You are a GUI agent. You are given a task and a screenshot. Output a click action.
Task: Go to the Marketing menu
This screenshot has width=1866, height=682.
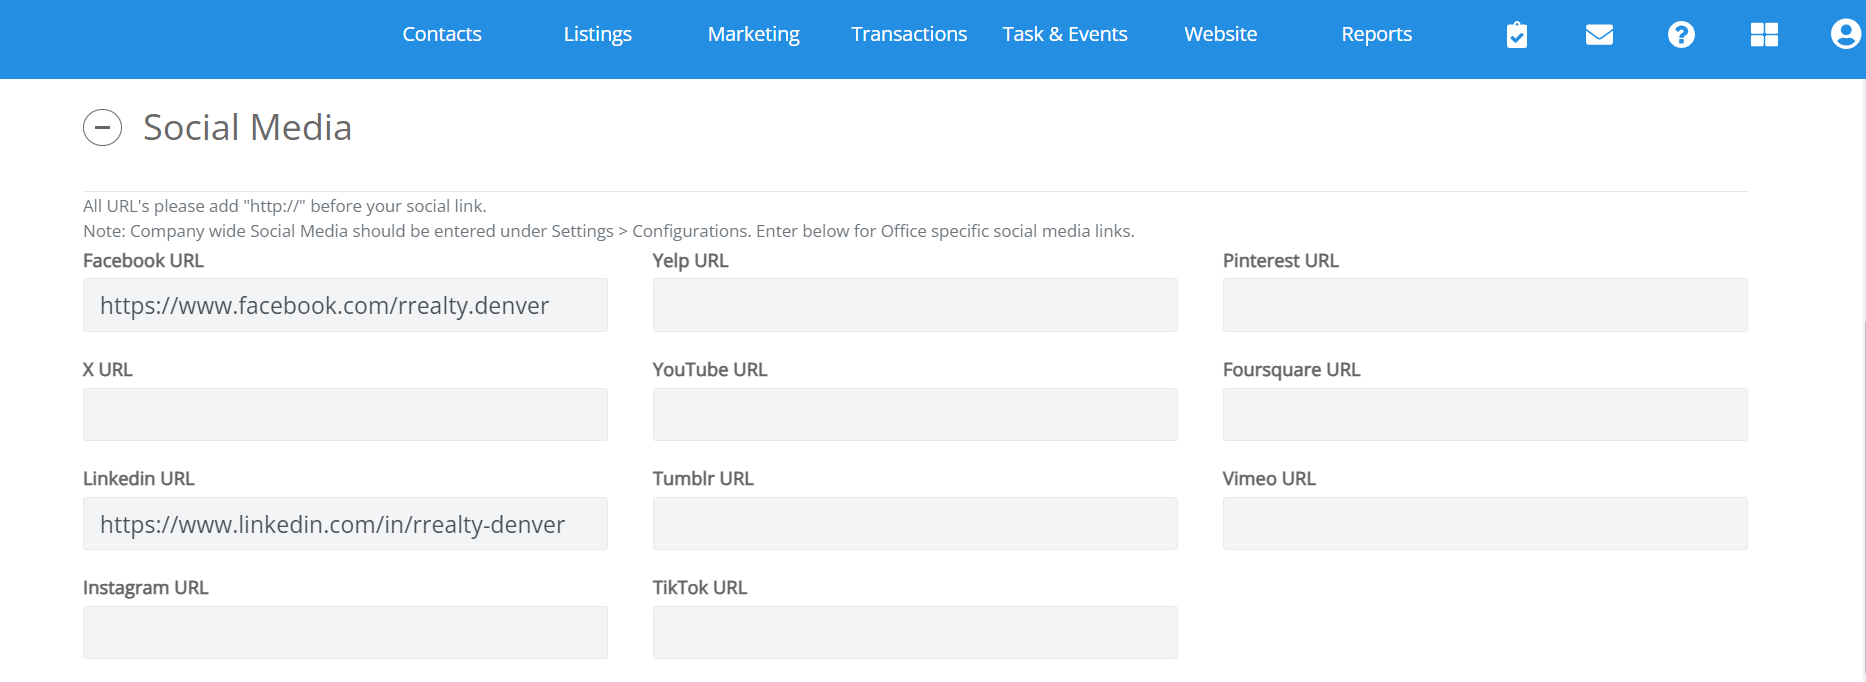tap(753, 35)
